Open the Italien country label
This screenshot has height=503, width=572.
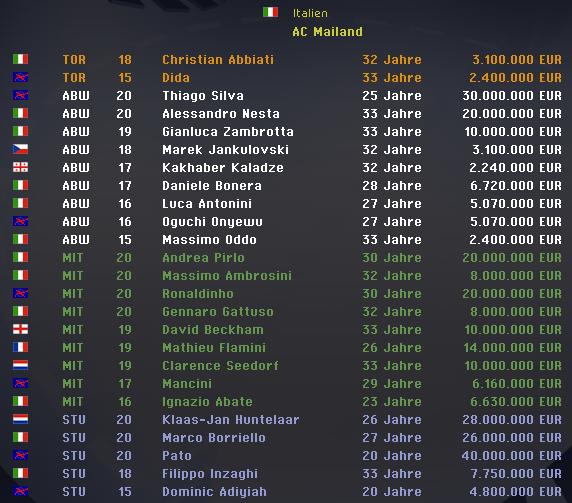click(x=310, y=13)
